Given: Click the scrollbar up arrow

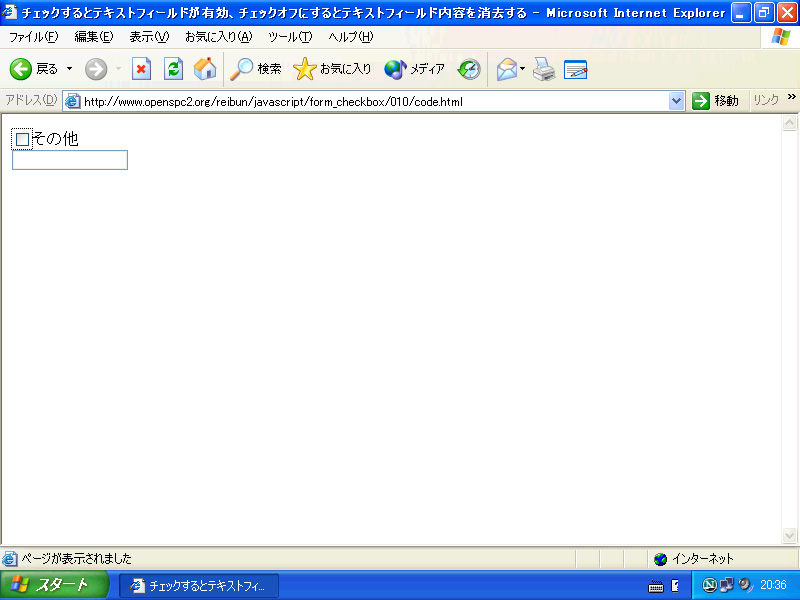Looking at the screenshot, I should tap(789, 122).
